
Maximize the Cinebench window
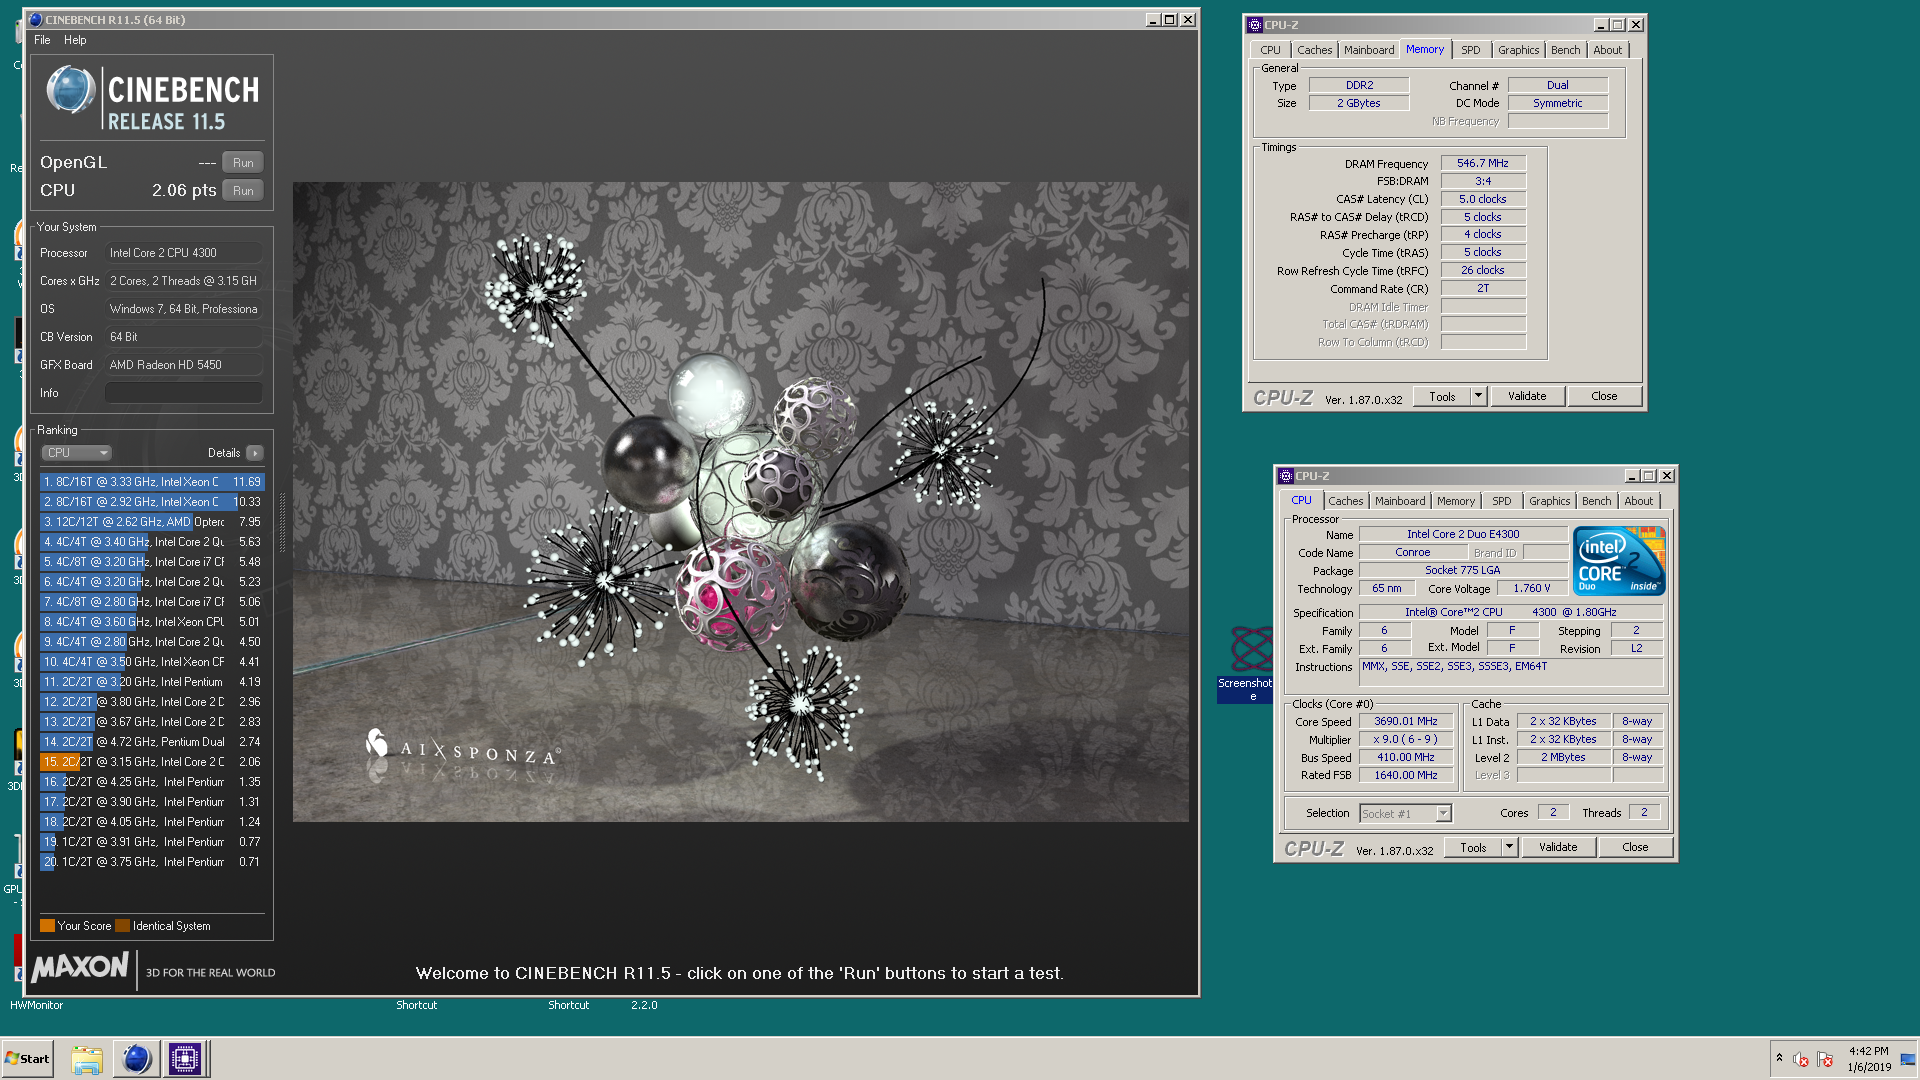(1169, 19)
